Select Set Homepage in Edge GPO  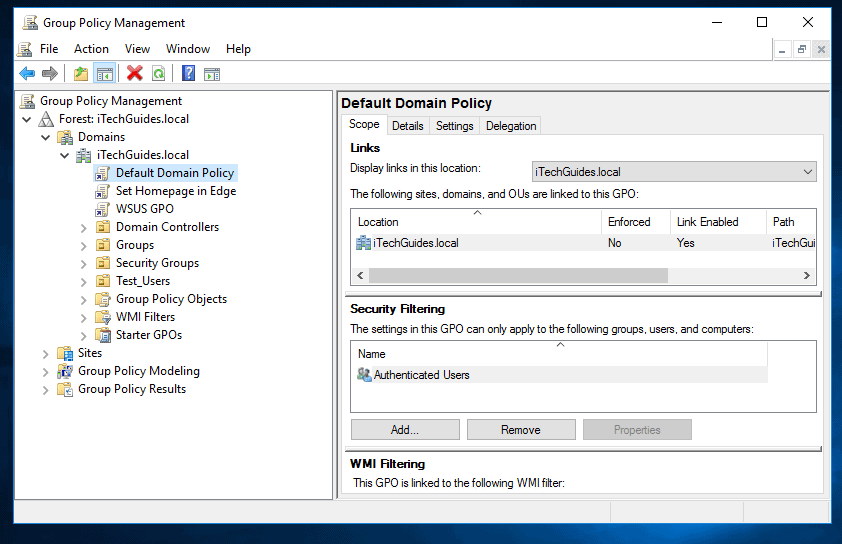click(175, 191)
